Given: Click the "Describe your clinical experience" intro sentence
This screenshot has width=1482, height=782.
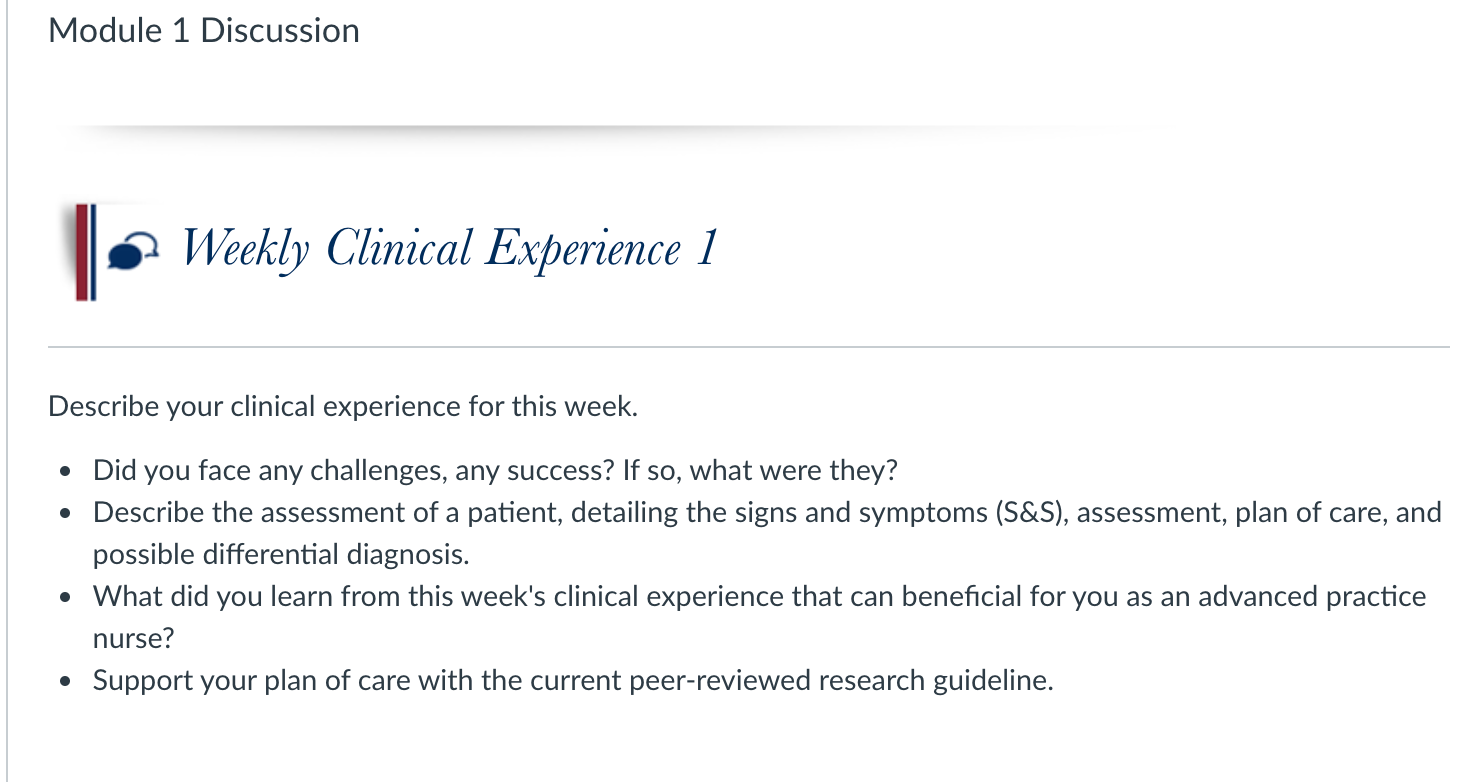Looking at the screenshot, I should (342, 407).
